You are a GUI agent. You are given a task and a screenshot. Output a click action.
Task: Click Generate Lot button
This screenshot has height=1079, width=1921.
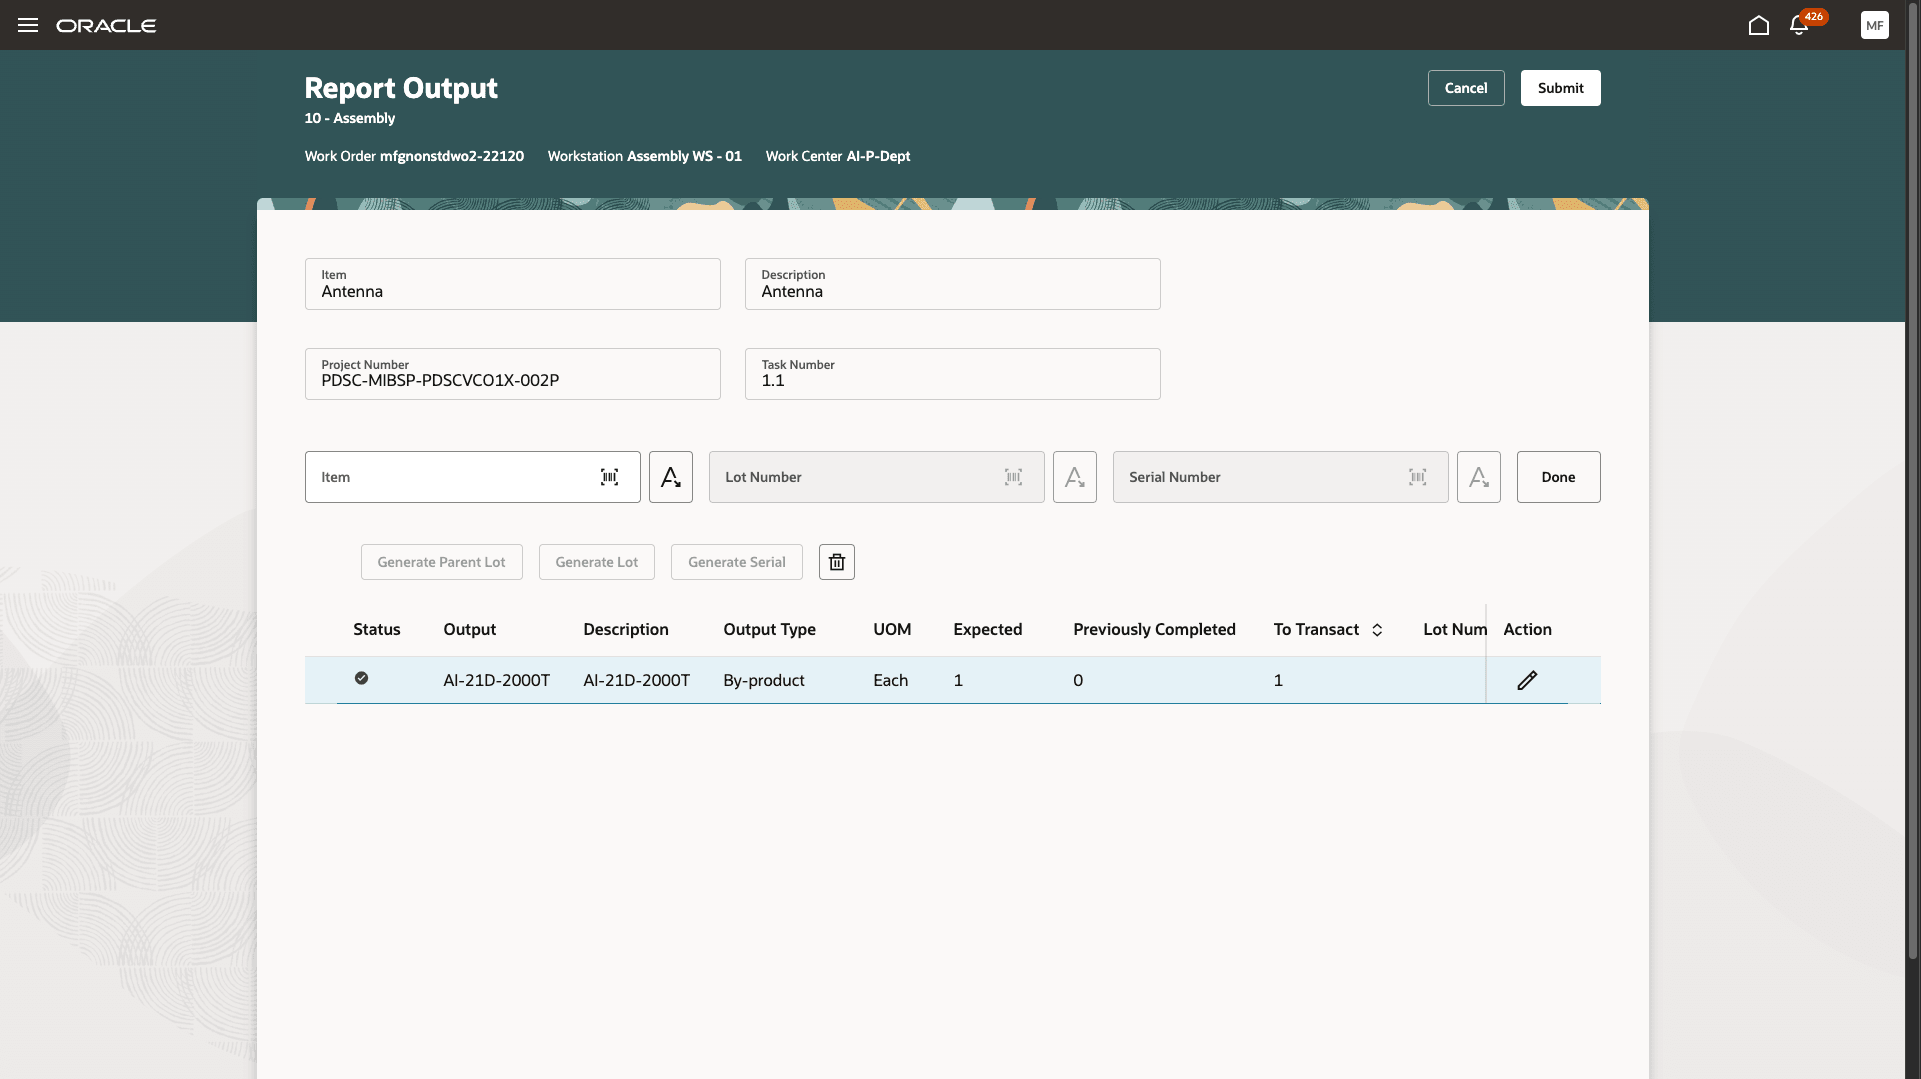click(597, 562)
